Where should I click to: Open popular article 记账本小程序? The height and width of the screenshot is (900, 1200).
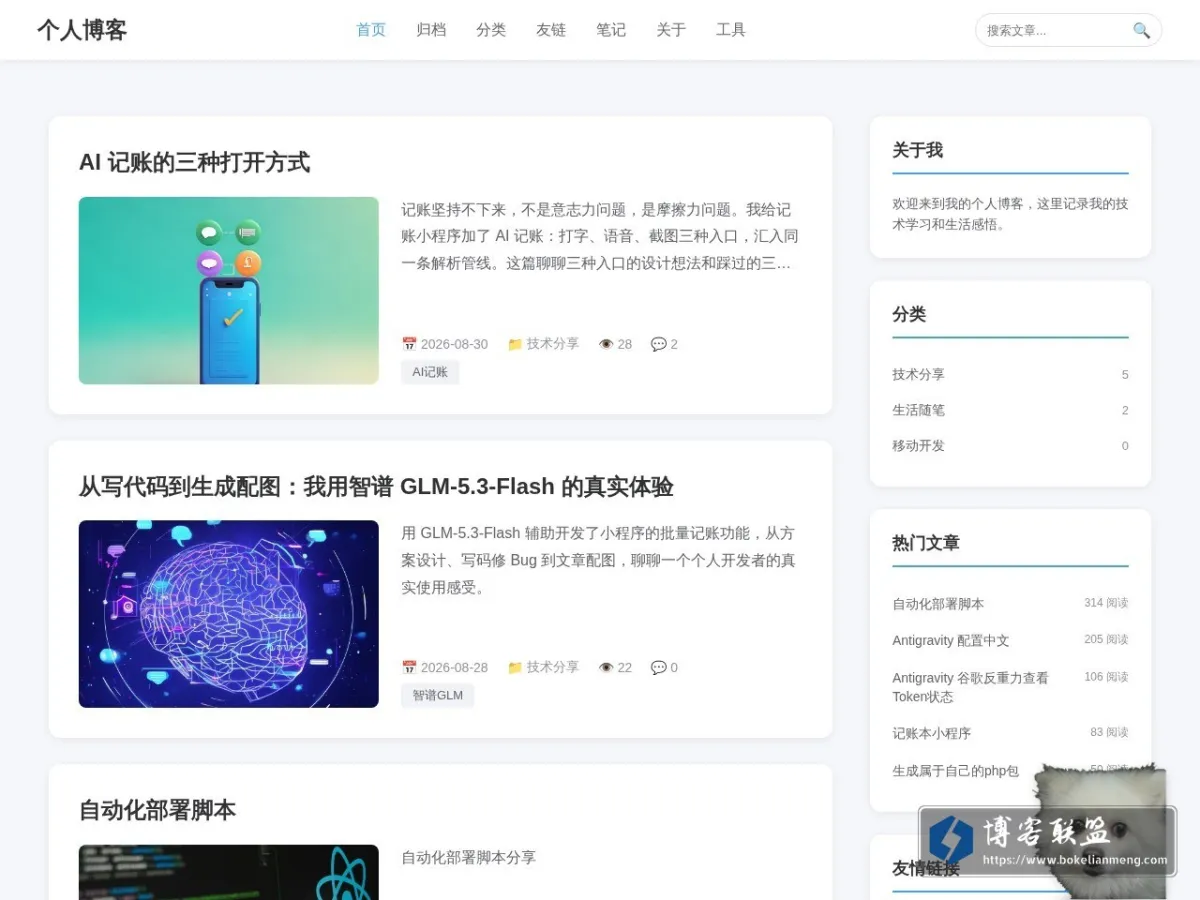(931, 734)
